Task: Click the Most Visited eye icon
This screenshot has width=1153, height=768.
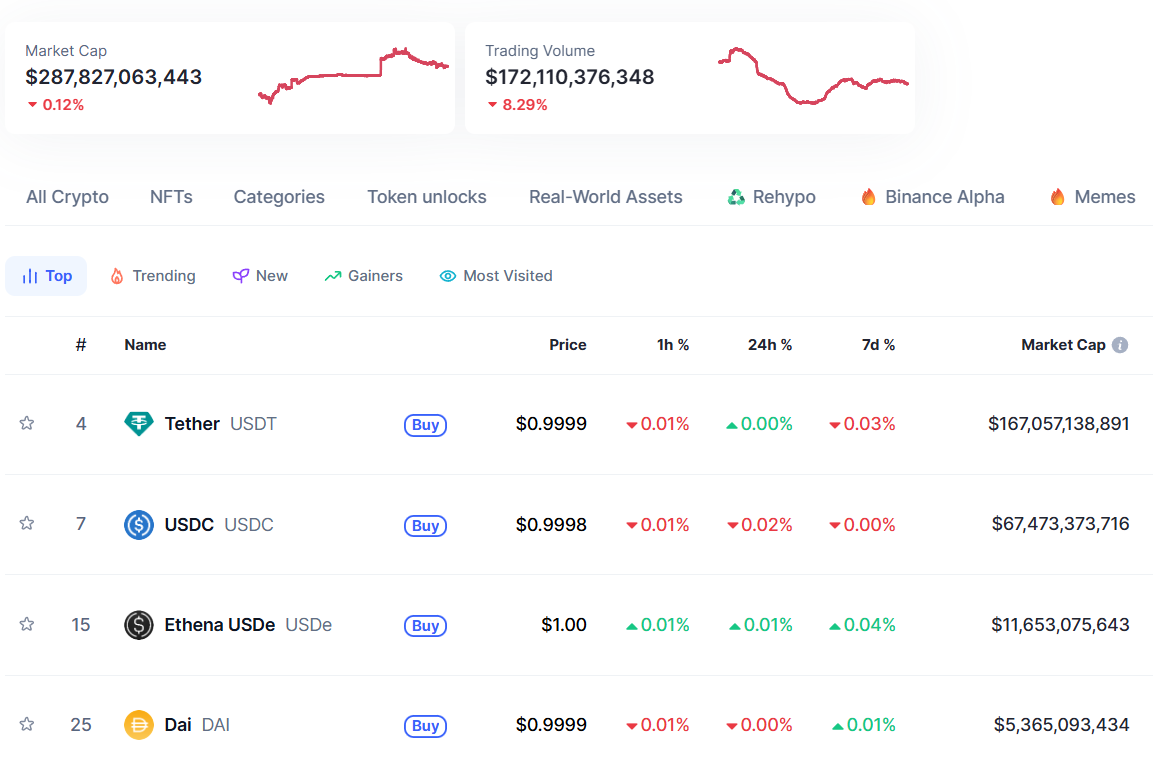Action: [x=448, y=276]
